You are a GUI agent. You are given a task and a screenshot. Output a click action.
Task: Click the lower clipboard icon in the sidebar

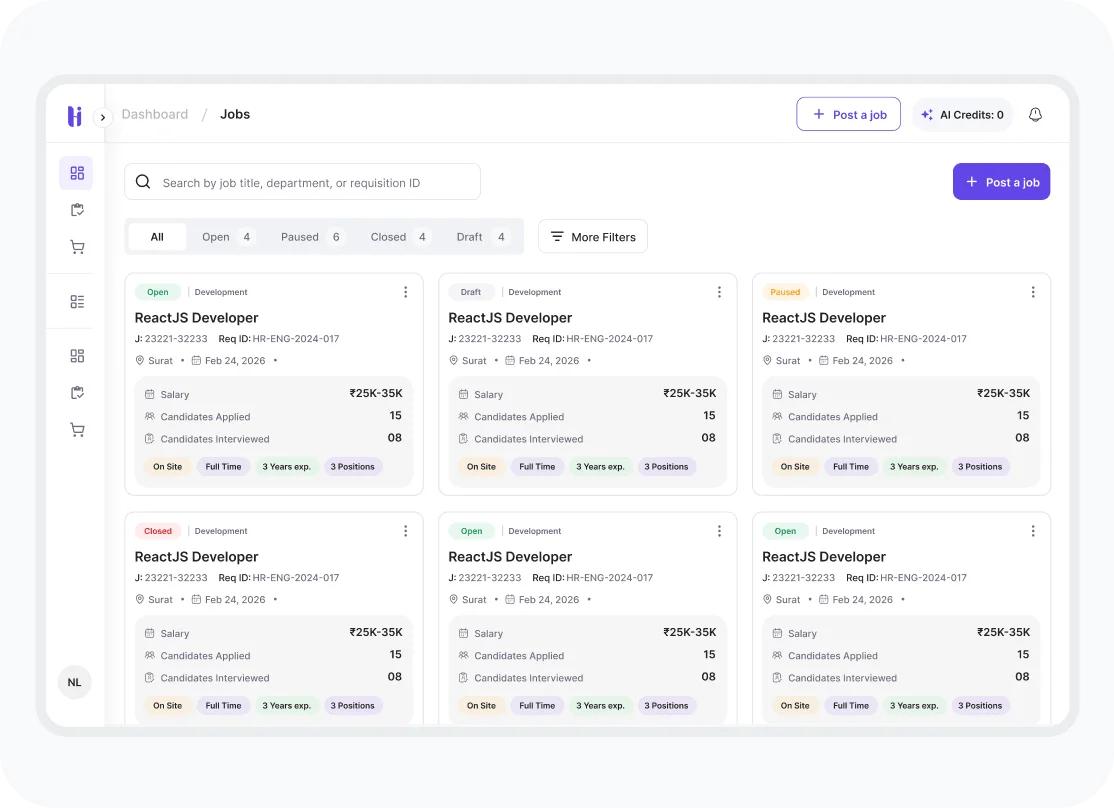tap(76, 392)
